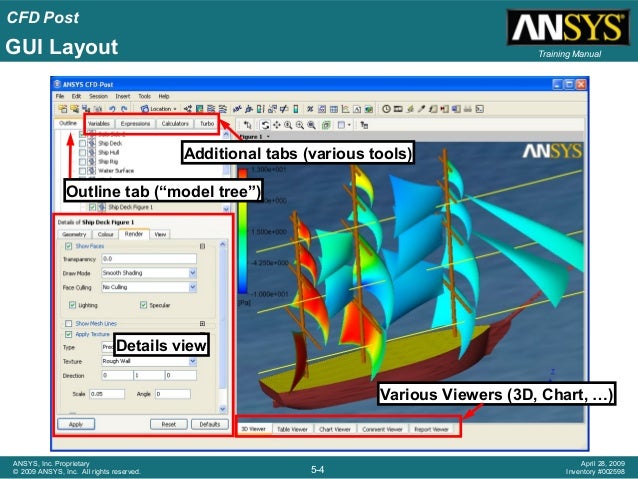Viewport: 638px width, 479px height.
Task: Toggle the Specular checkbox
Action: click(143, 305)
